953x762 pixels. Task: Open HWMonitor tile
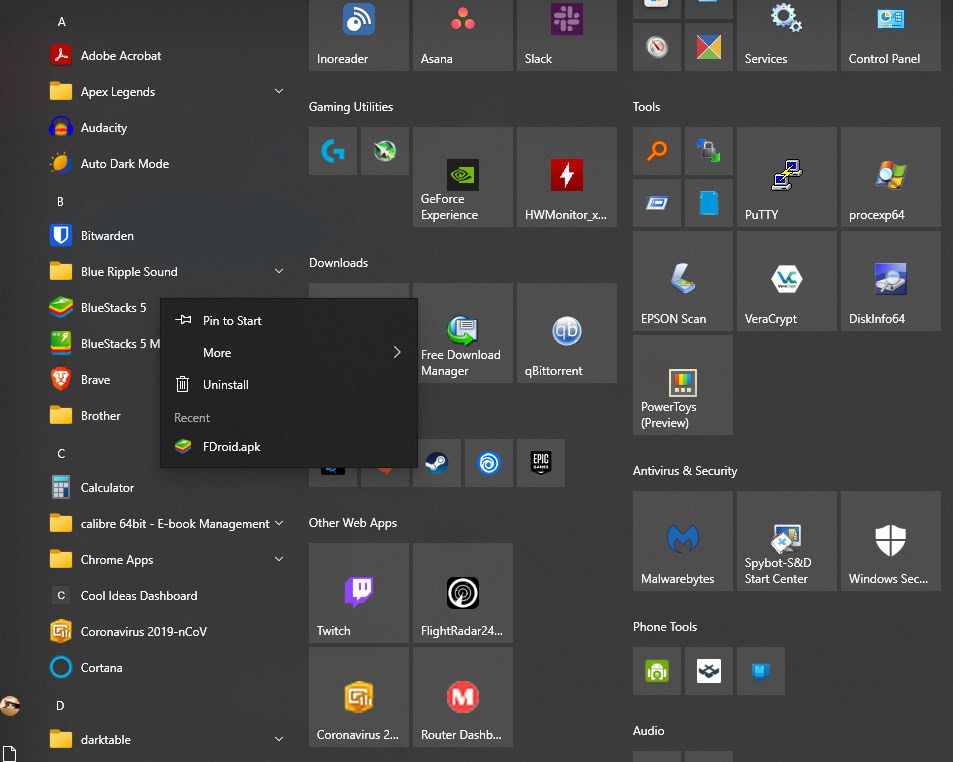566,177
